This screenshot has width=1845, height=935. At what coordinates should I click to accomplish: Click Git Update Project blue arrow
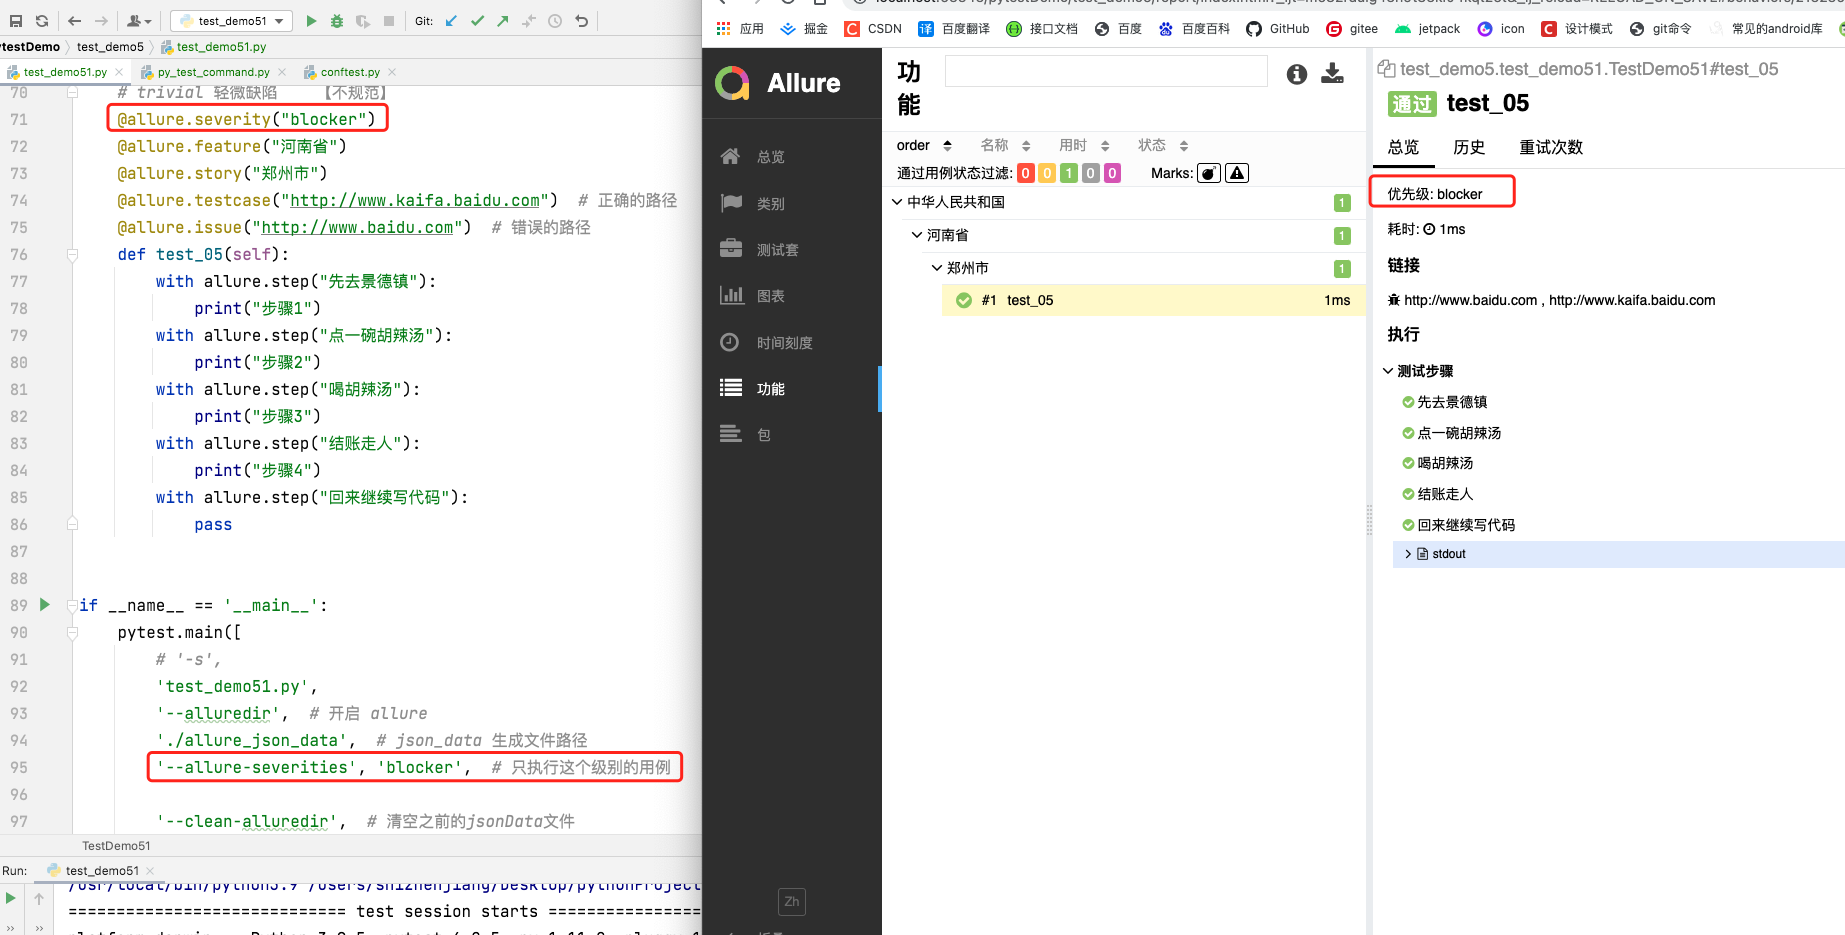tap(452, 20)
